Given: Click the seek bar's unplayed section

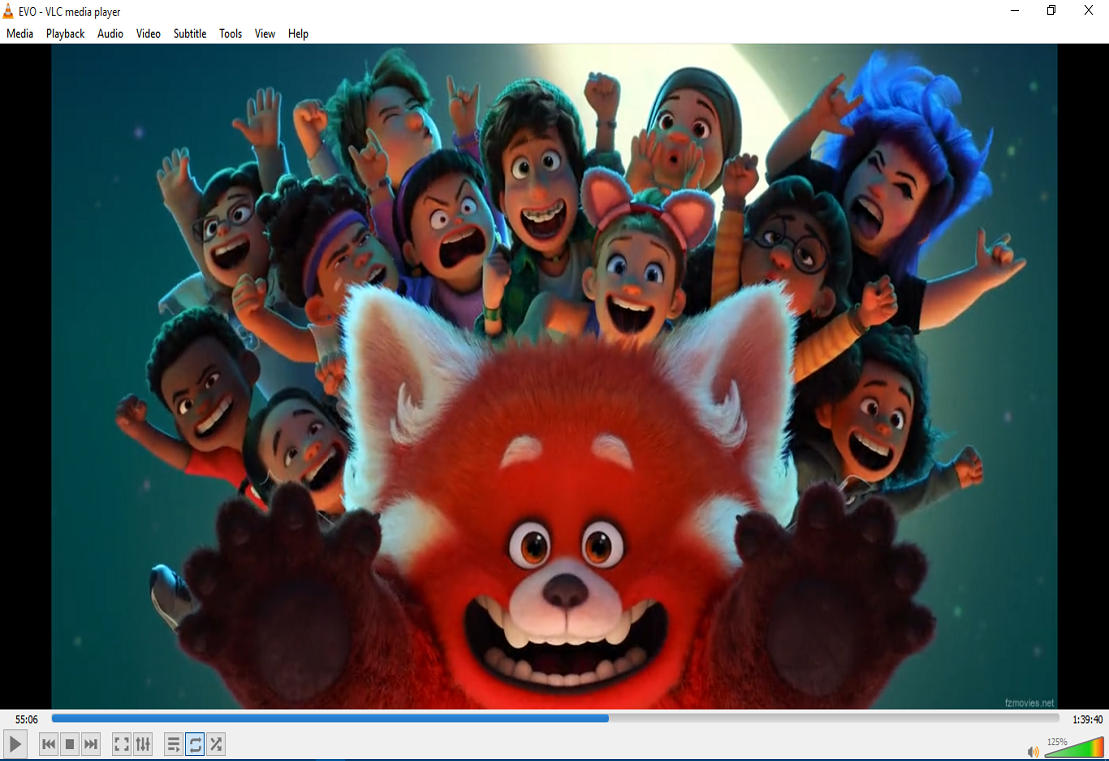Looking at the screenshot, I should pos(830,718).
